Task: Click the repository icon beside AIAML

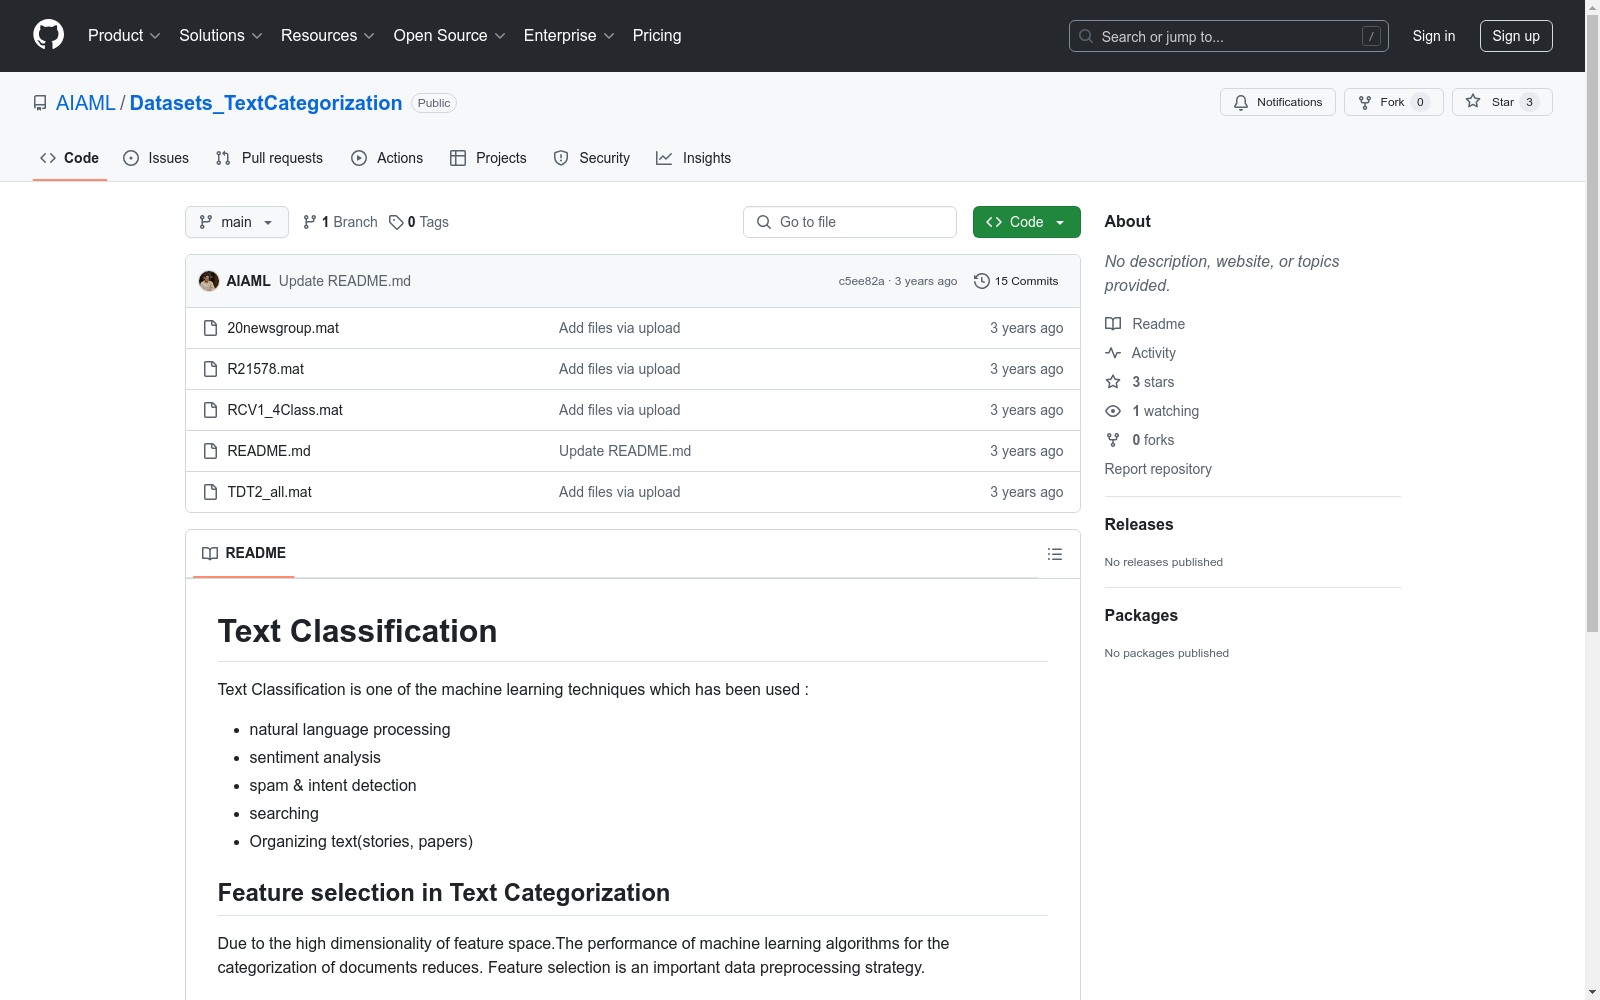Action: point(40,103)
